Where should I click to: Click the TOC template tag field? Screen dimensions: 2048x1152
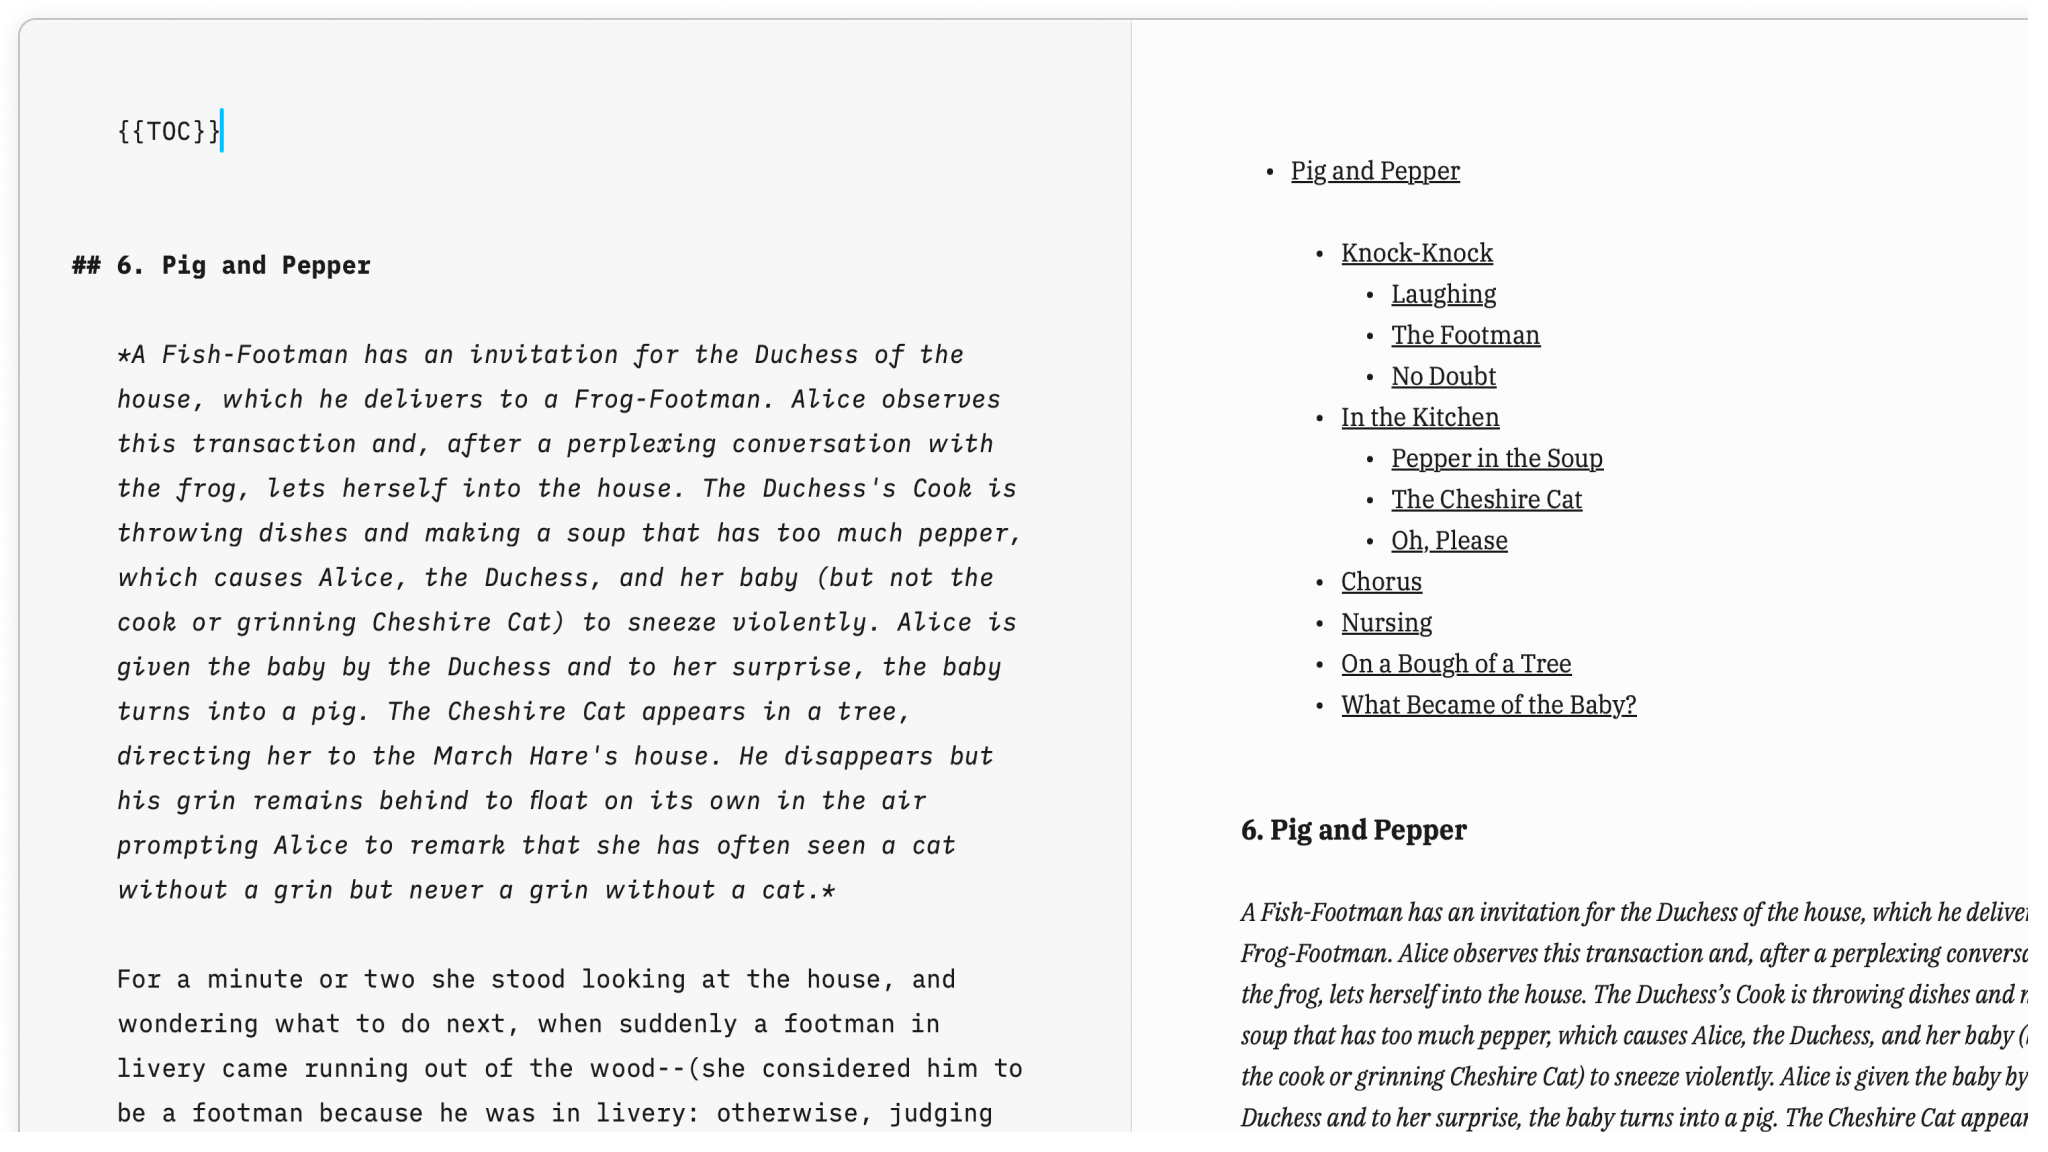point(169,131)
